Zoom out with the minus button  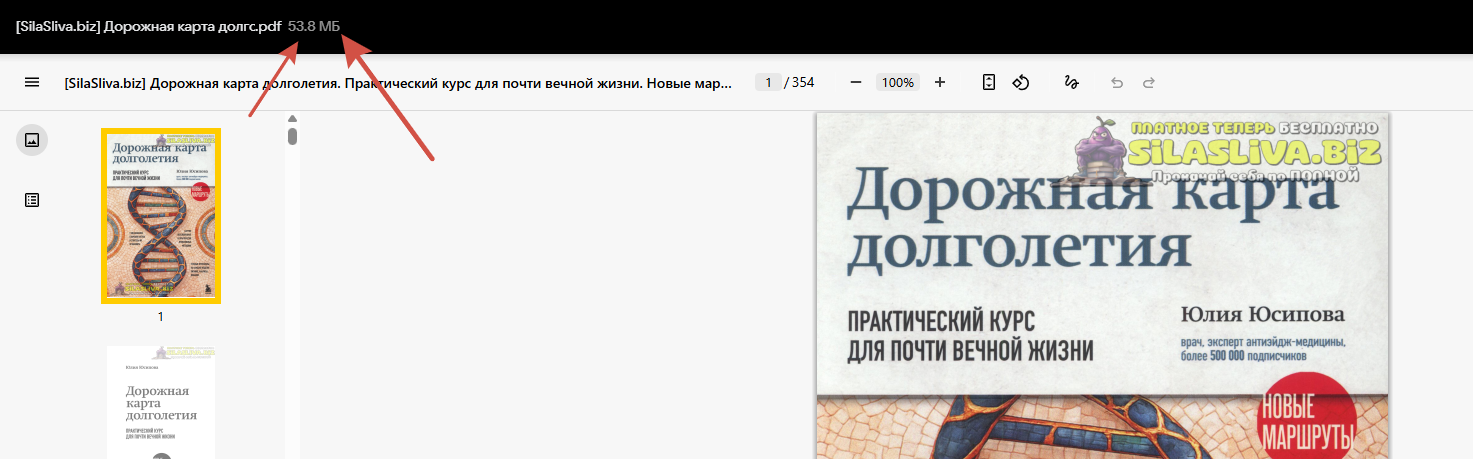click(x=856, y=82)
